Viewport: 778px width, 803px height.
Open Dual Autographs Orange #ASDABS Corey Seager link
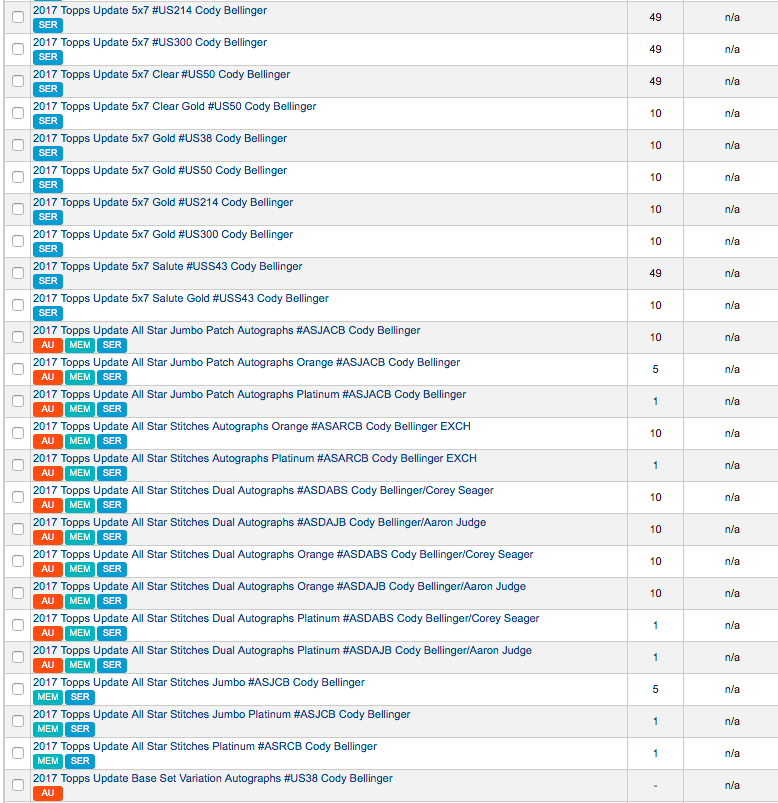tap(283, 555)
